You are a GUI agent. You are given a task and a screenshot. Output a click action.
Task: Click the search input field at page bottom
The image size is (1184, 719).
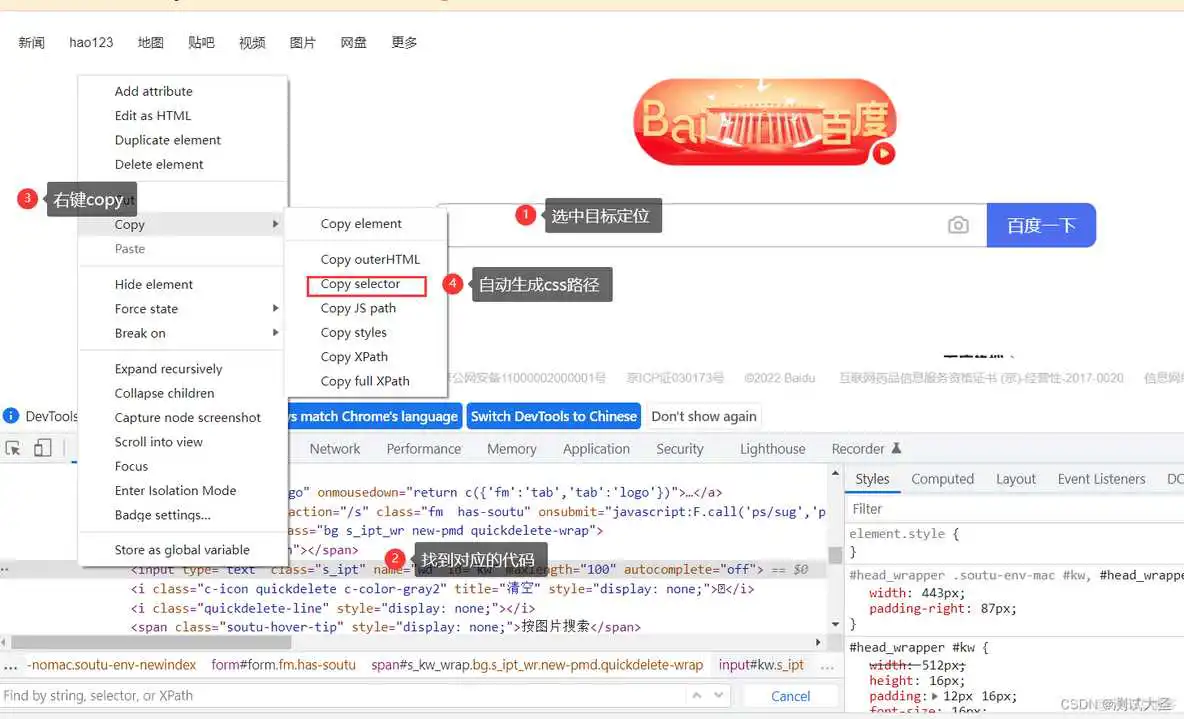(300, 695)
